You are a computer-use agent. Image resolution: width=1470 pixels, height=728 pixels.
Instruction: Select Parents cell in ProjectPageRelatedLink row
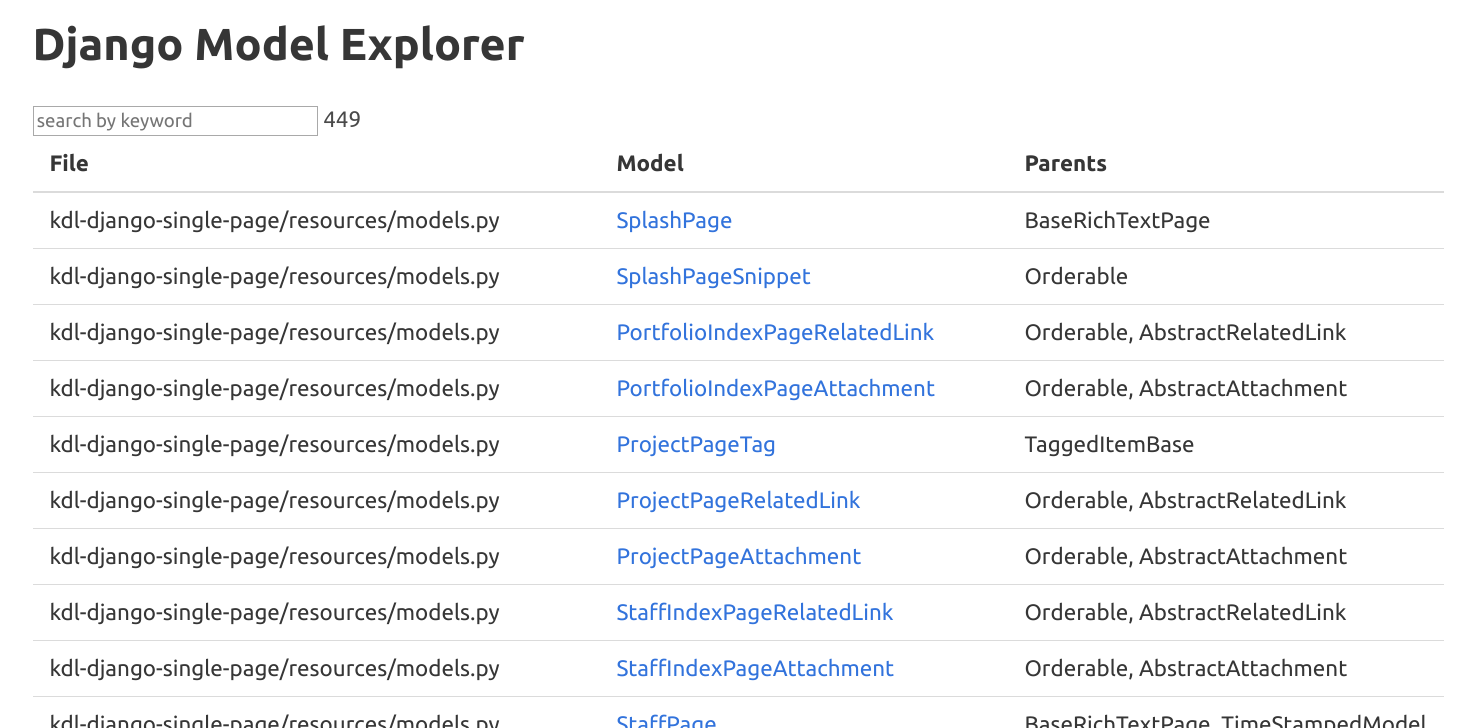tap(1185, 501)
